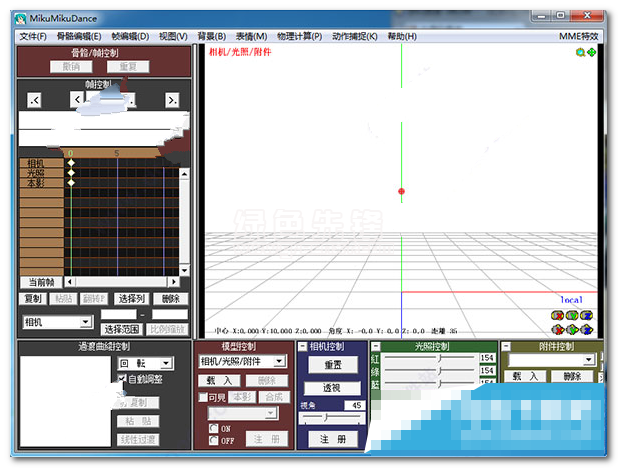This screenshot has width=618, height=468.
Task: Collapse the 相机控制 panel using its minus icon
Action: click(x=302, y=346)
